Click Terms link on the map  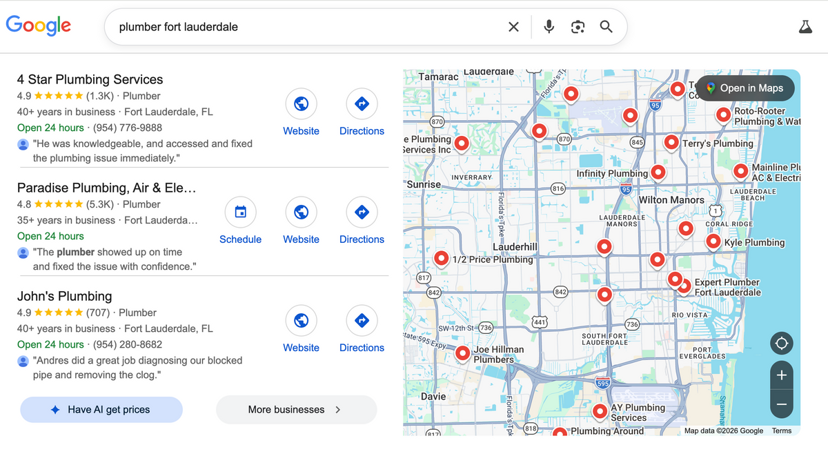(782, 431)
